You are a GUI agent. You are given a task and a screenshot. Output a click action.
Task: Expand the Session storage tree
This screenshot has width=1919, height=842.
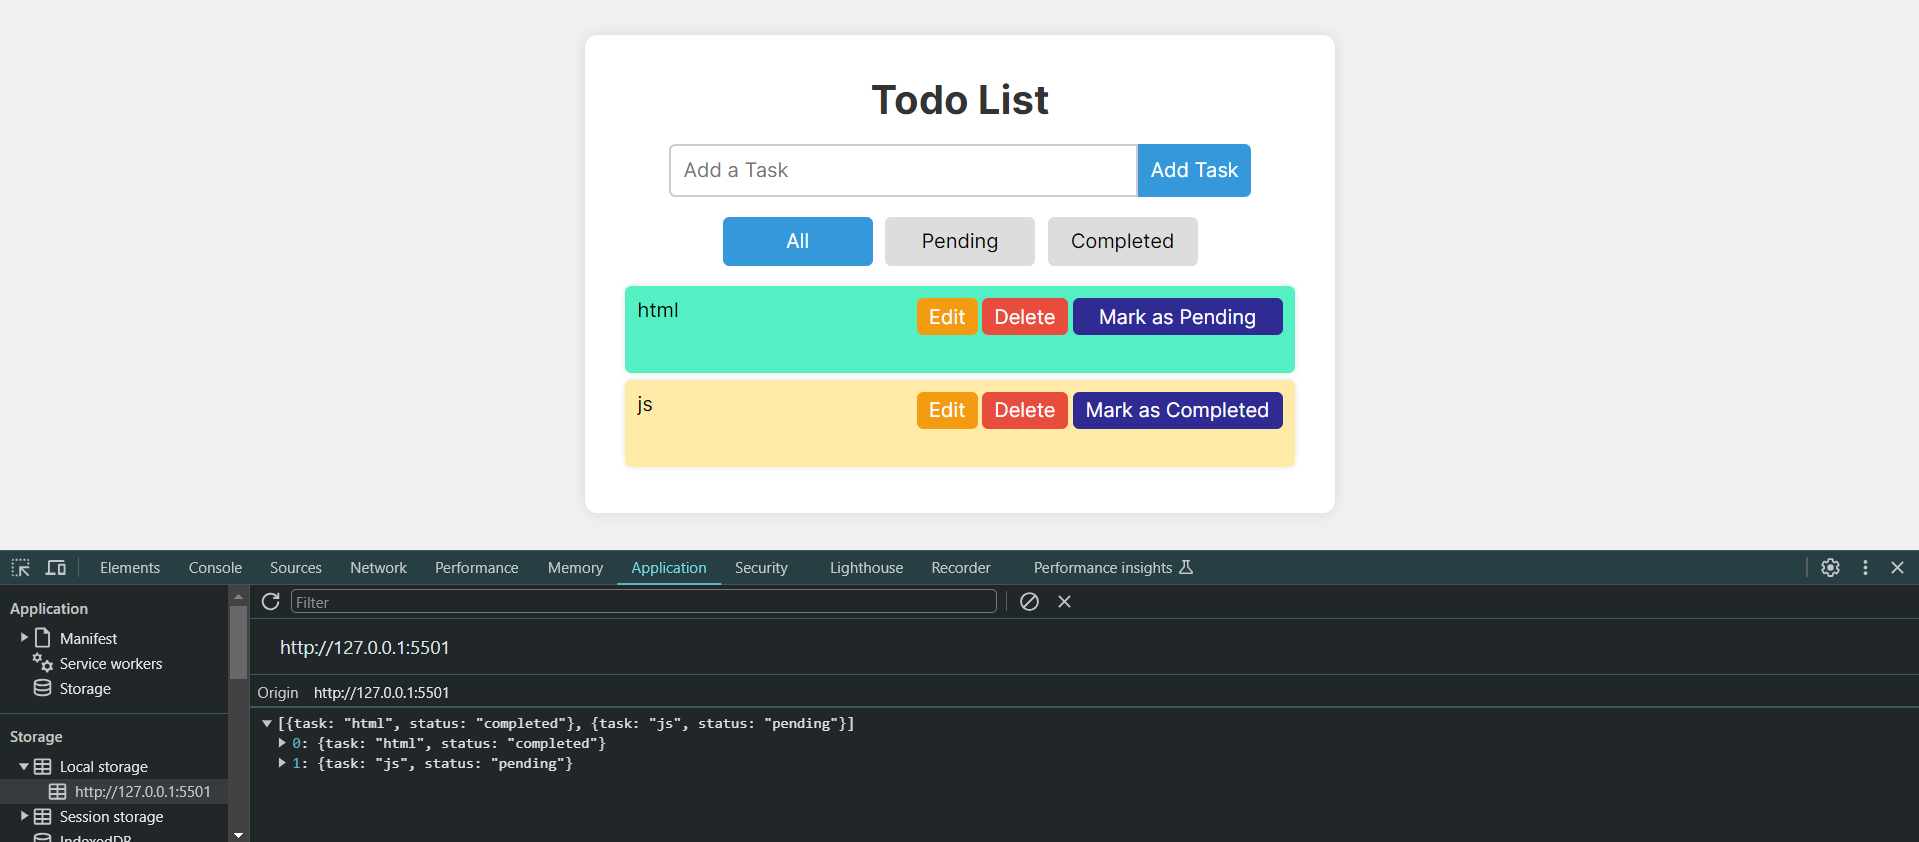[24, 816]
